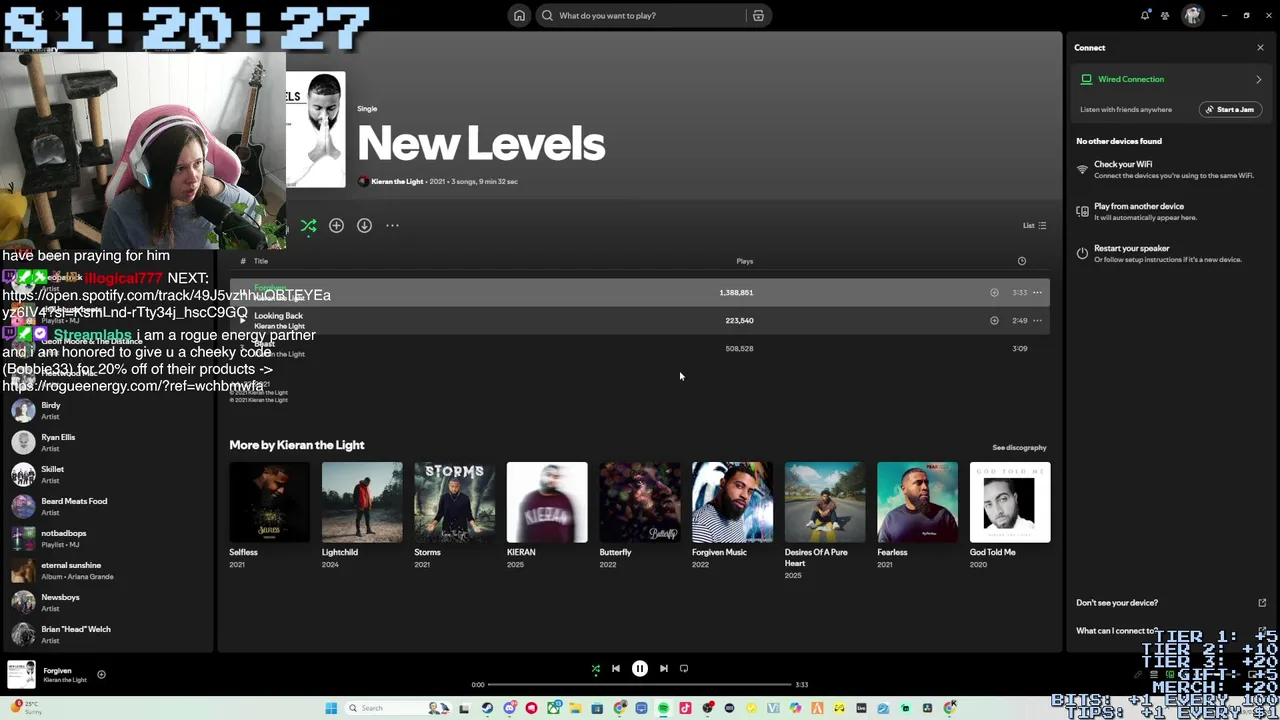Click the now-playing album art thumbnail
The width and height of the screenshot is (1280, 720).
tap(22, 675)
